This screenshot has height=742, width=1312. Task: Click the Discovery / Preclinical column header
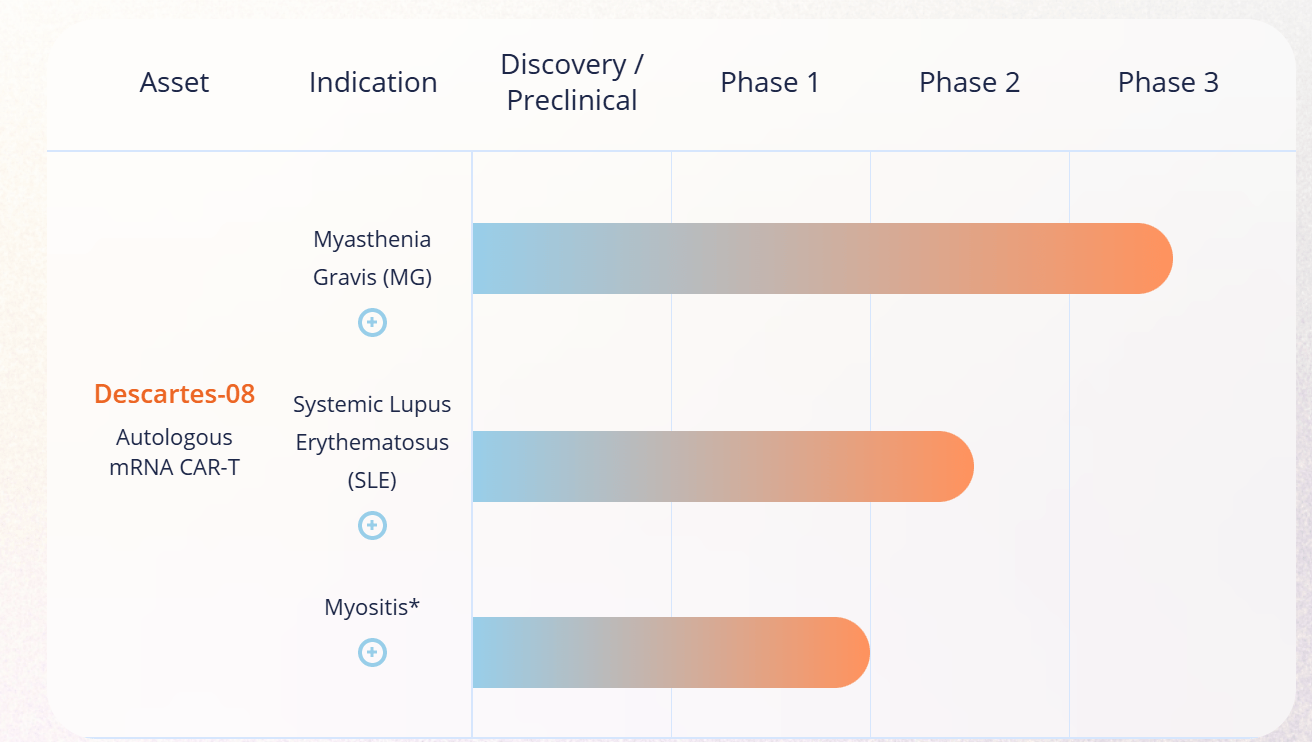(x=572, y=82)
